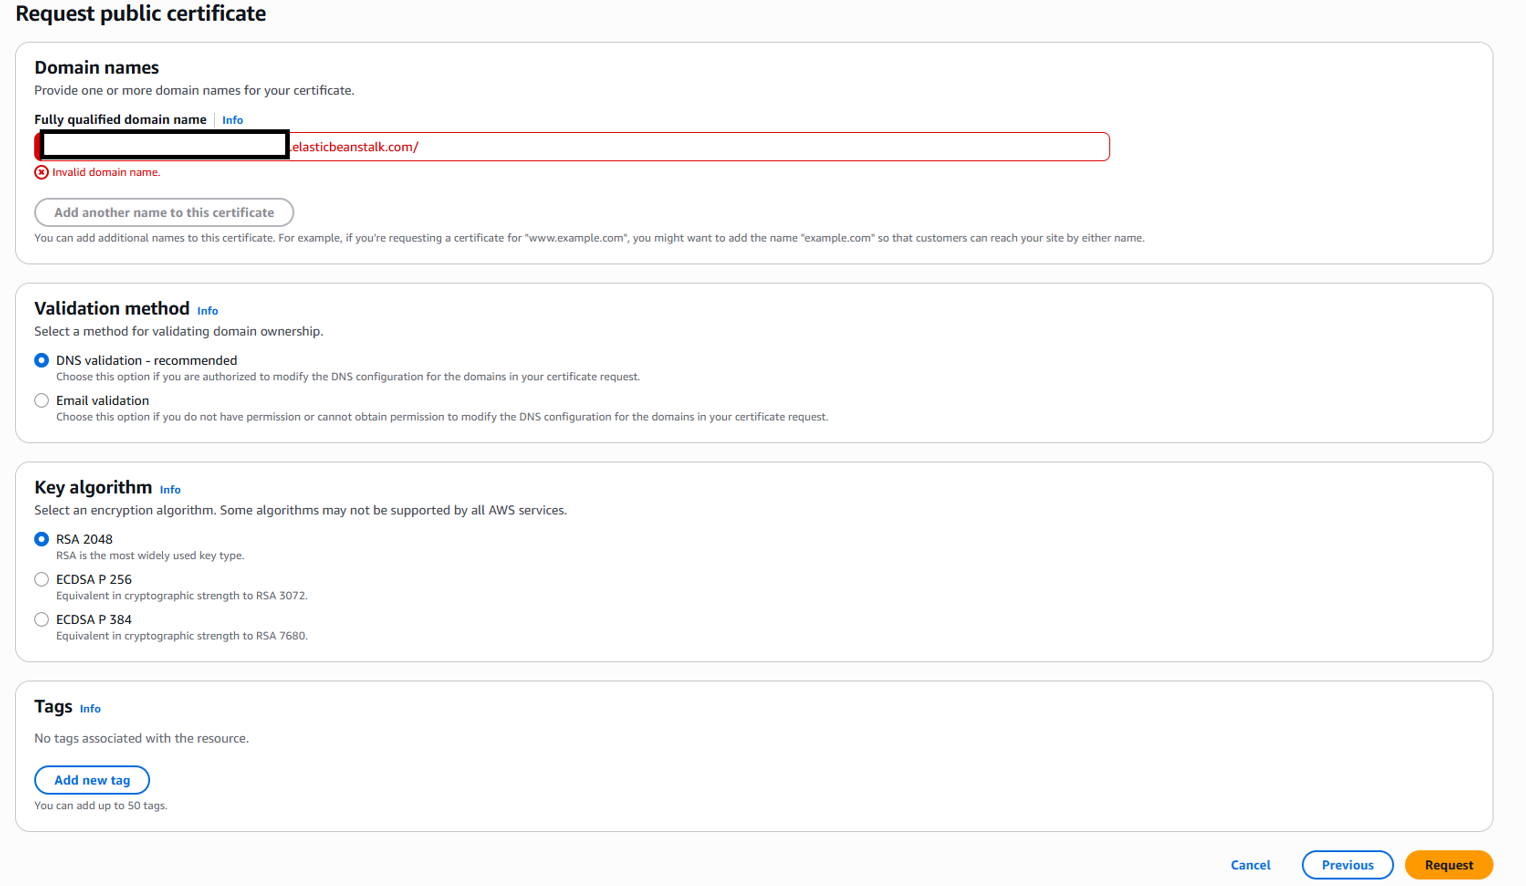The image size is (1526, 886).
Task: Open Info link next to Key algorithm
Action: [170, 490]
